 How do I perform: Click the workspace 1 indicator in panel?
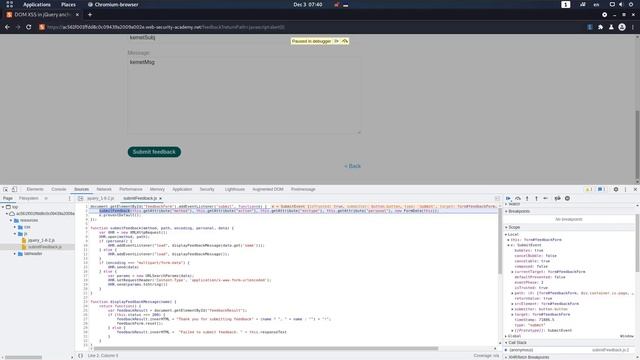tap(565, 4)
